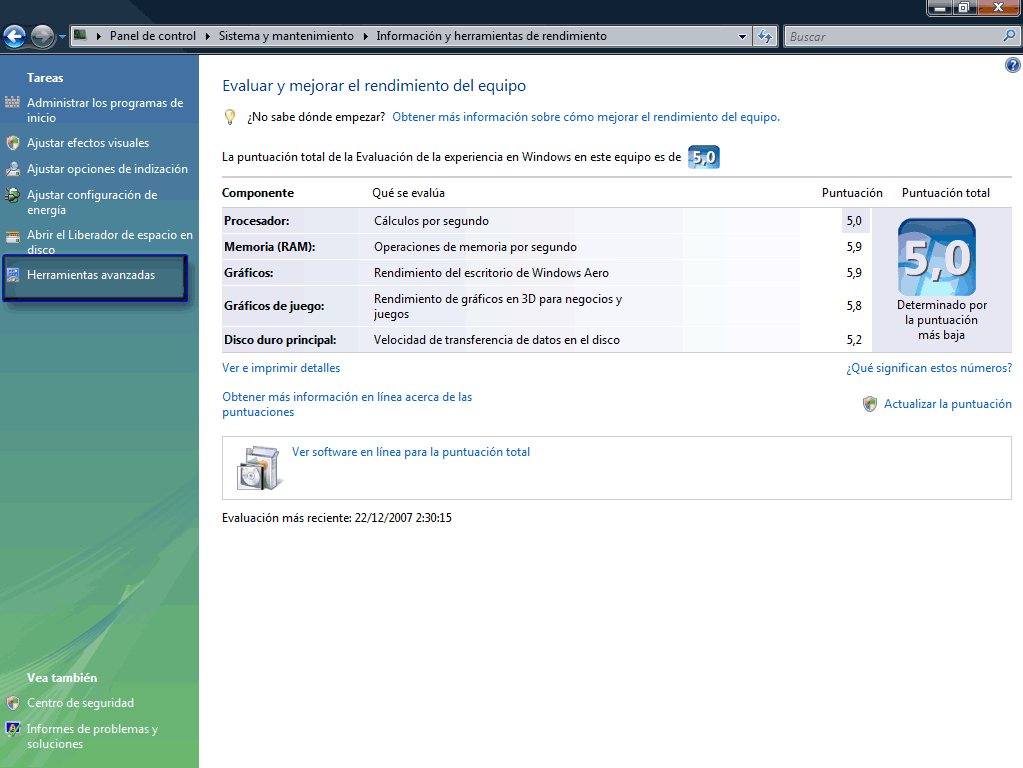Click the lightbulb tip icon

pyautogui.click(x=230, y=117)
